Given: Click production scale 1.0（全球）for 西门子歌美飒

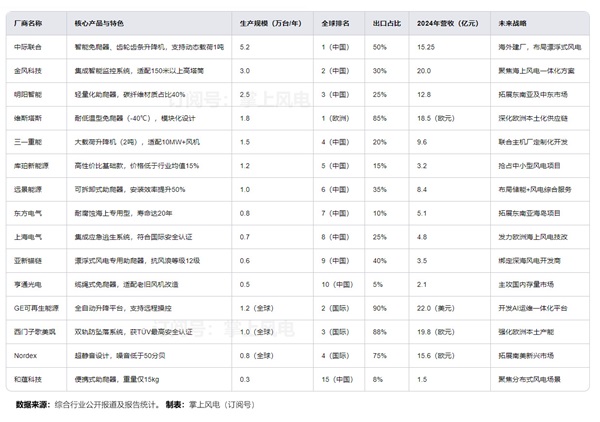Looking at the screenshot, I should pyautogui.click(x=257, y=332).
